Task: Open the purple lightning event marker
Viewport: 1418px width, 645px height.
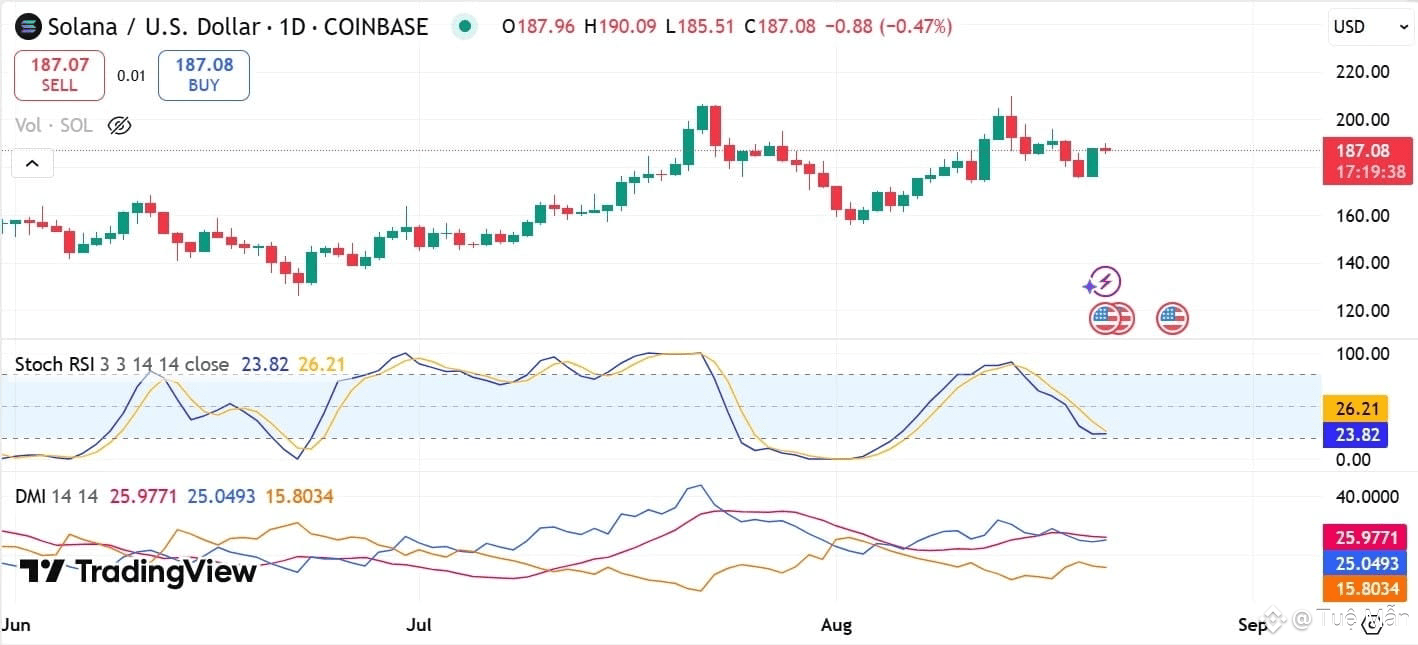Action: click(1104, 282)
